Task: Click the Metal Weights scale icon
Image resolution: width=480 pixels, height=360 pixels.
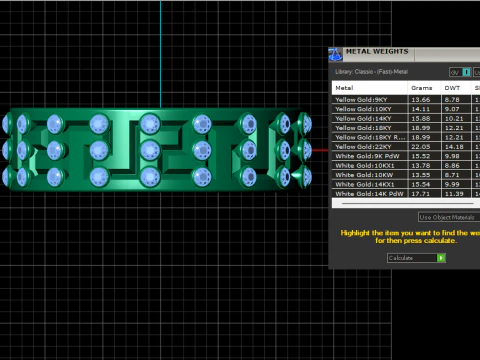Action: coord(335,54)
